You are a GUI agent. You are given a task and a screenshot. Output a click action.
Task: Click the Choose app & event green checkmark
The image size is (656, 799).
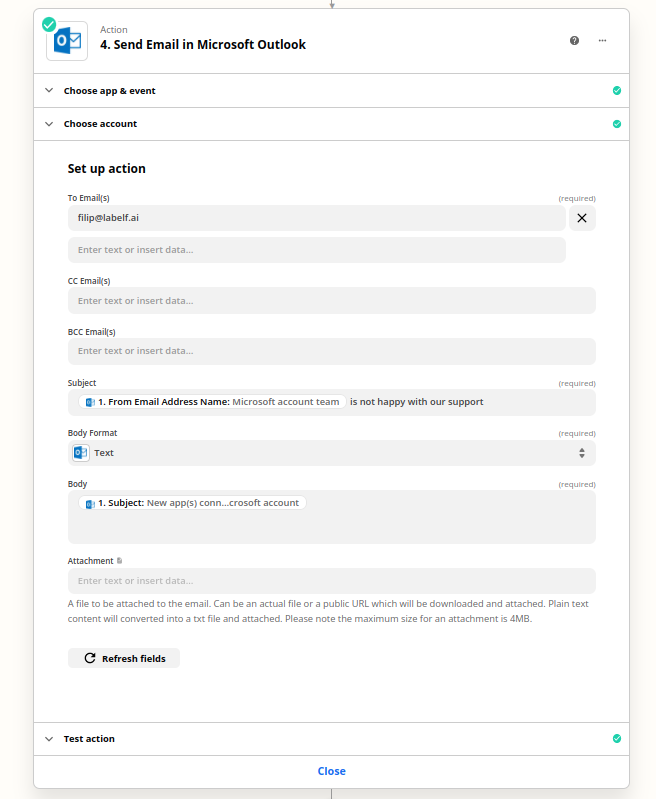[x=616, y=91]
